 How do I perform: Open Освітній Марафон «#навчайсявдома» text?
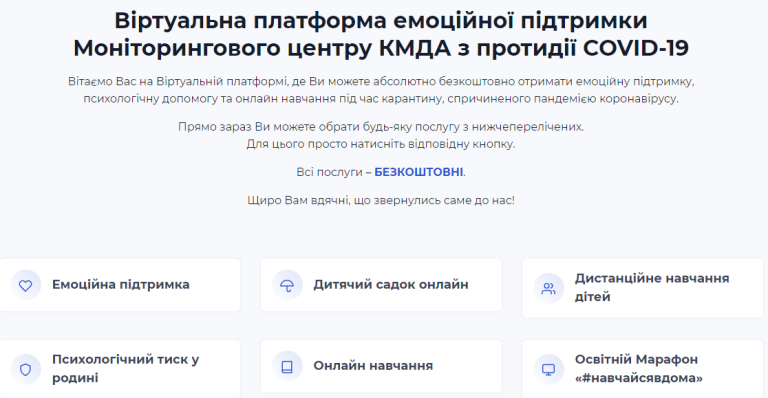pos(639,369)
